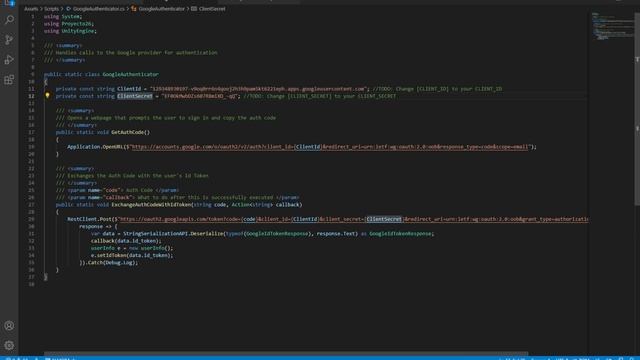The width and height of the screenshot is (640, 360).
Task: Click the param name="code" doc comment
Action: click(x=117, y=190)
